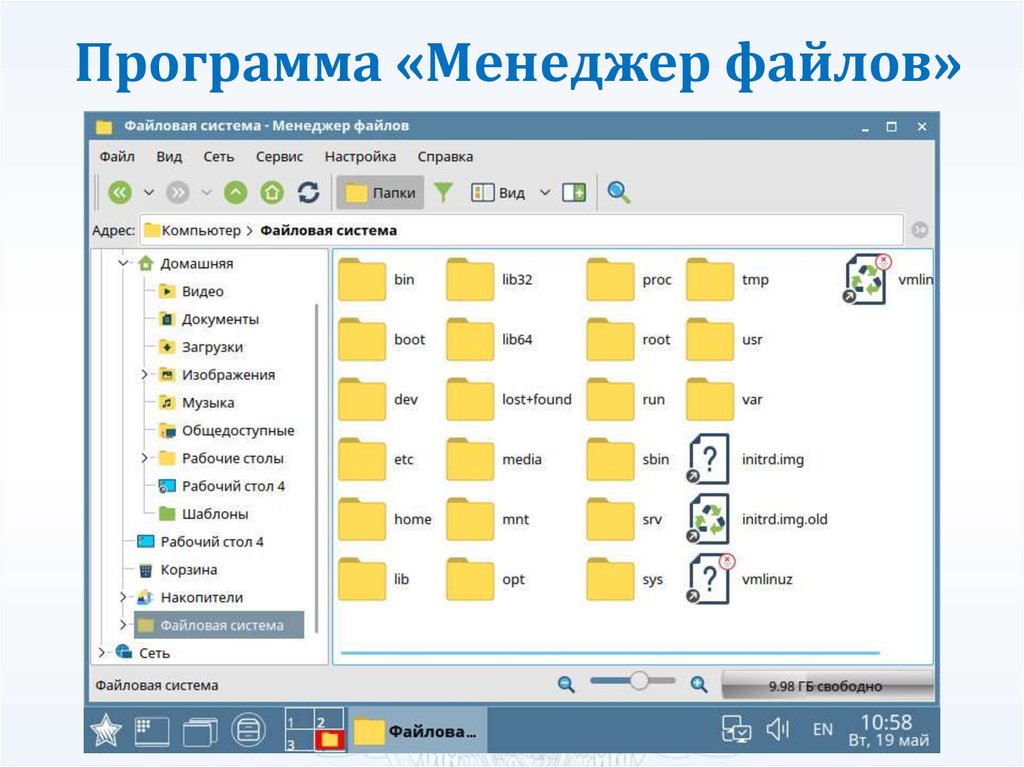
Task: Switch to desktop 1 in the workspace pager
Action: coord(300,719)
